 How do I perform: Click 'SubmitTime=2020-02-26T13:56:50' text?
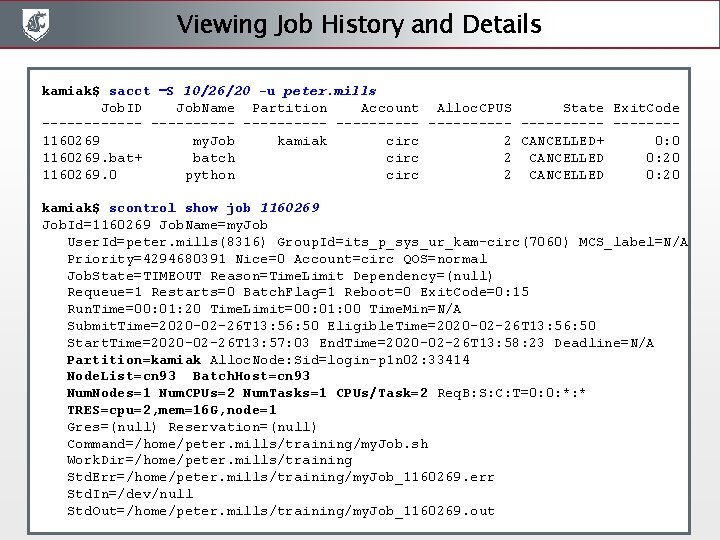(x=193, y=326)
